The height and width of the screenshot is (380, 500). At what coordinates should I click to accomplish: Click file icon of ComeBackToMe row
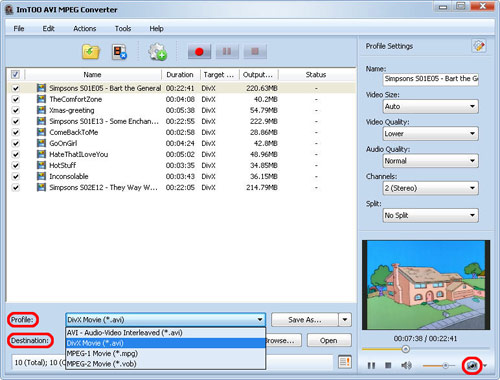click(x=41, y=132)
